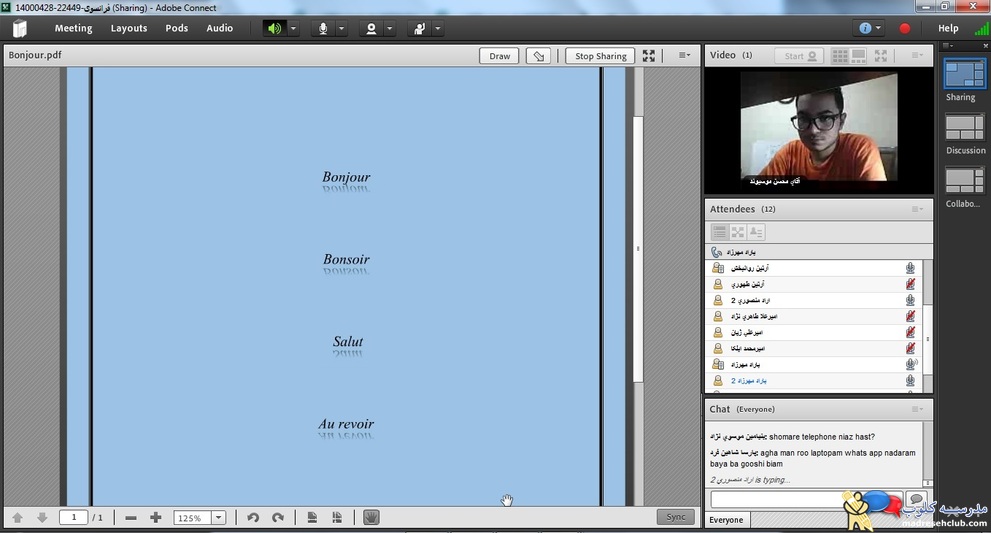The height and width of the screenshot is (533, 991).
Task: Open the Attendees pod options menu
Action: [x=917, y=209]
